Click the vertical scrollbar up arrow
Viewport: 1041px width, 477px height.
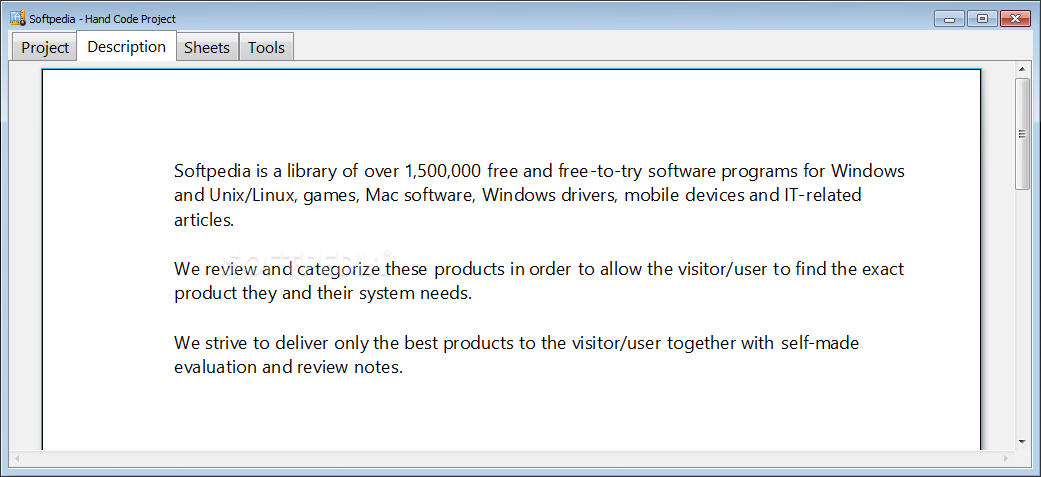1022,69
